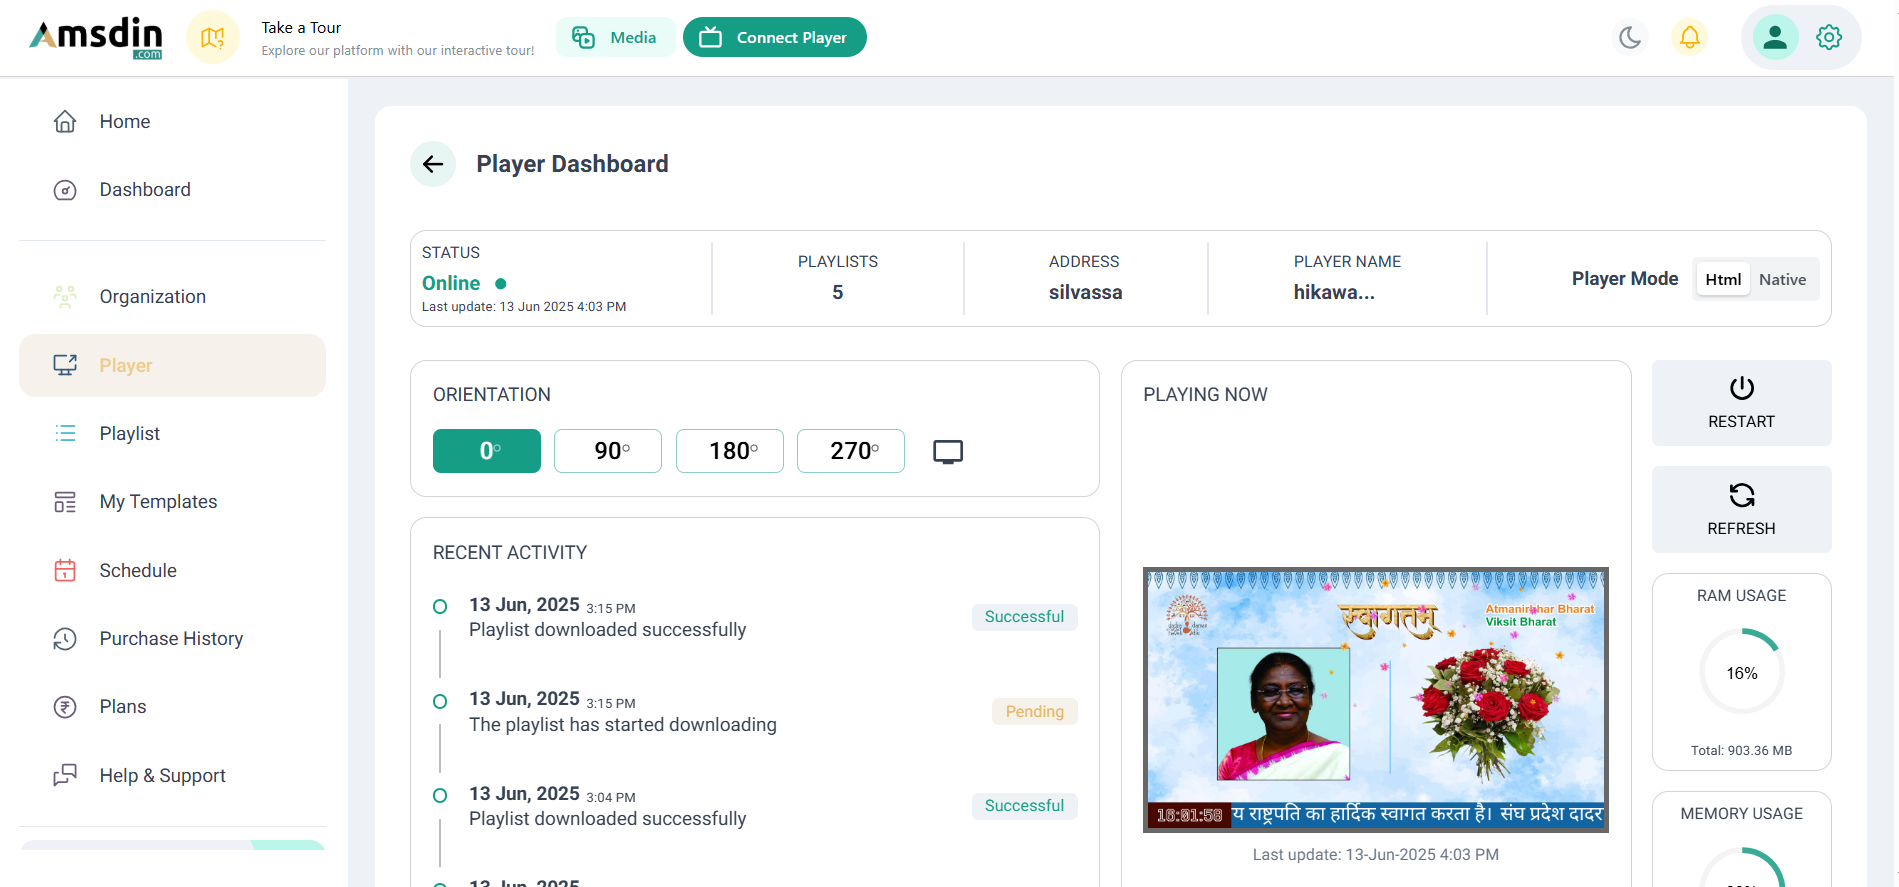Click the playlists count 5
The image size is (1899, 887).
point(838,292)
